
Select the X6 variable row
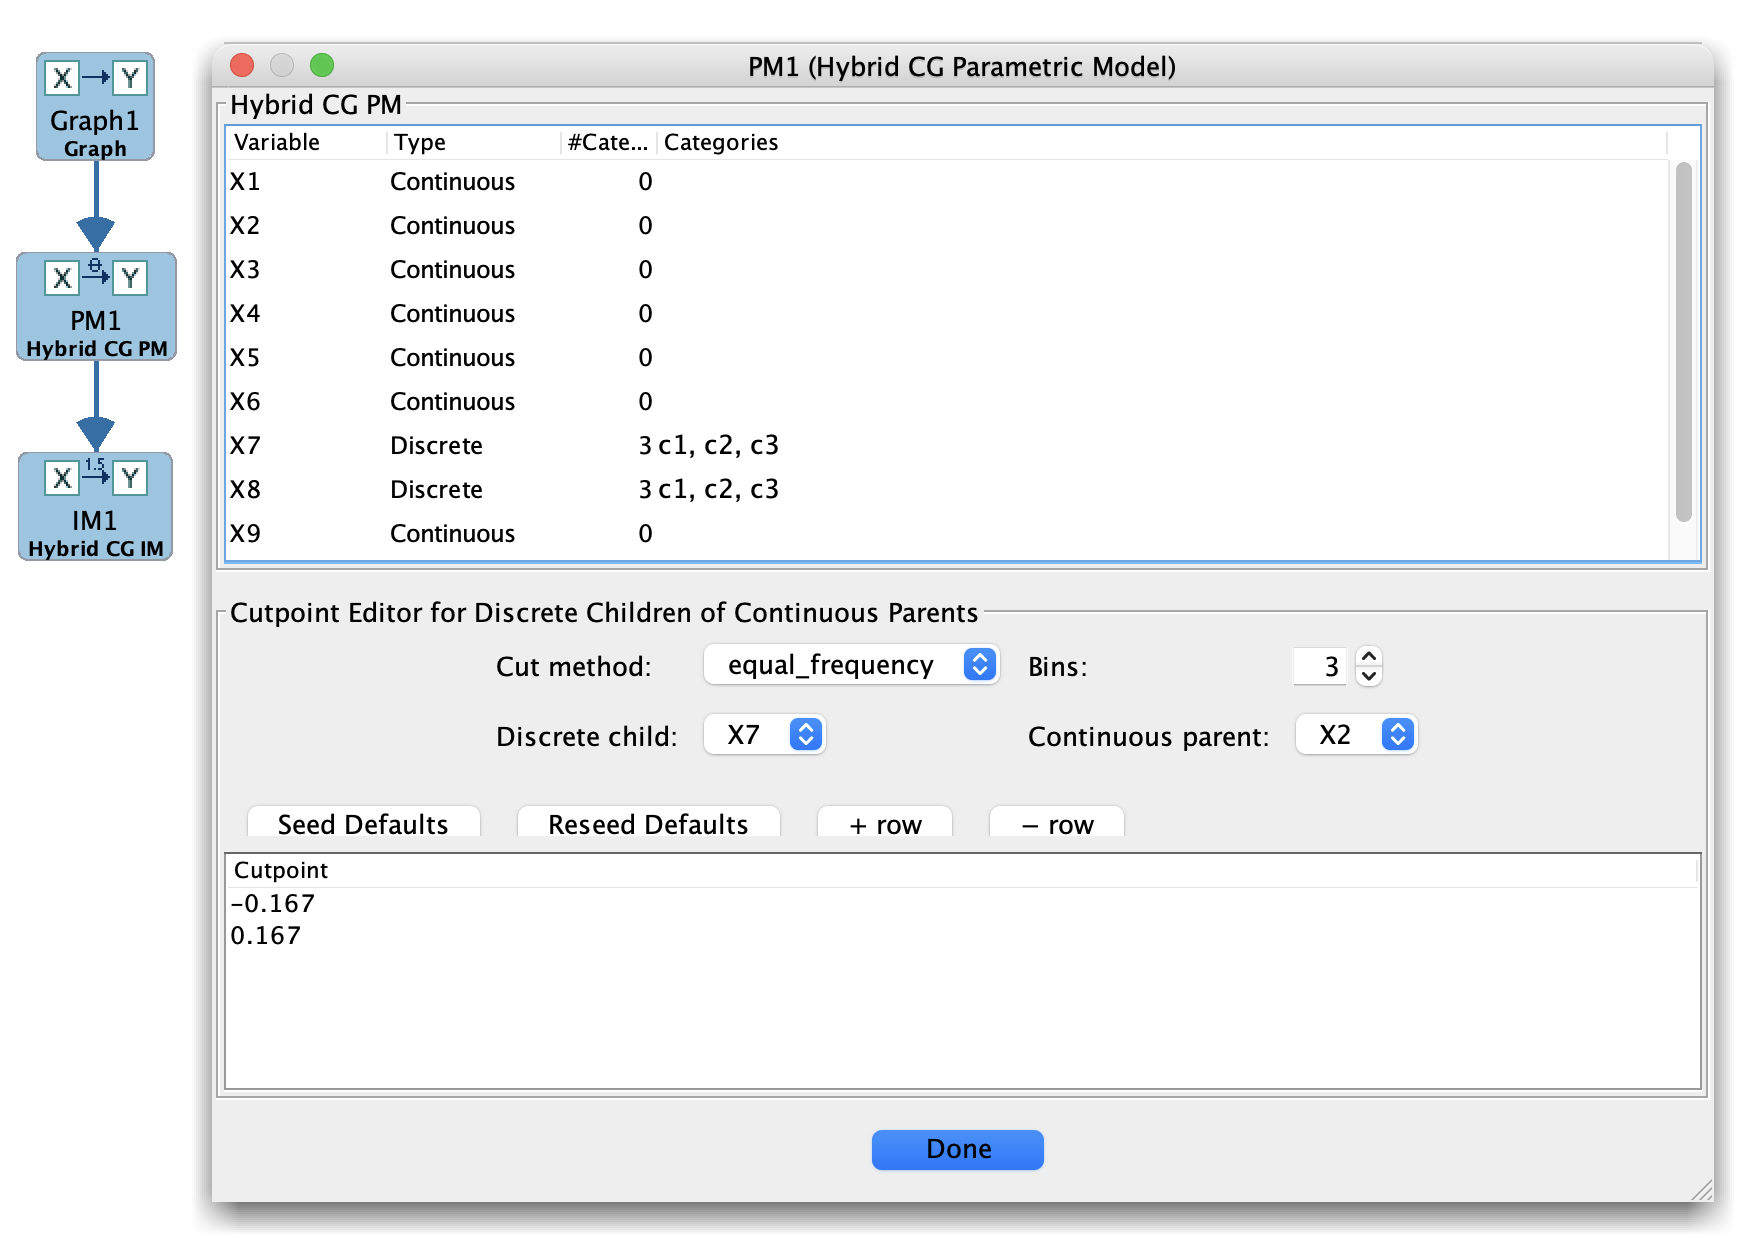(948, 401)
